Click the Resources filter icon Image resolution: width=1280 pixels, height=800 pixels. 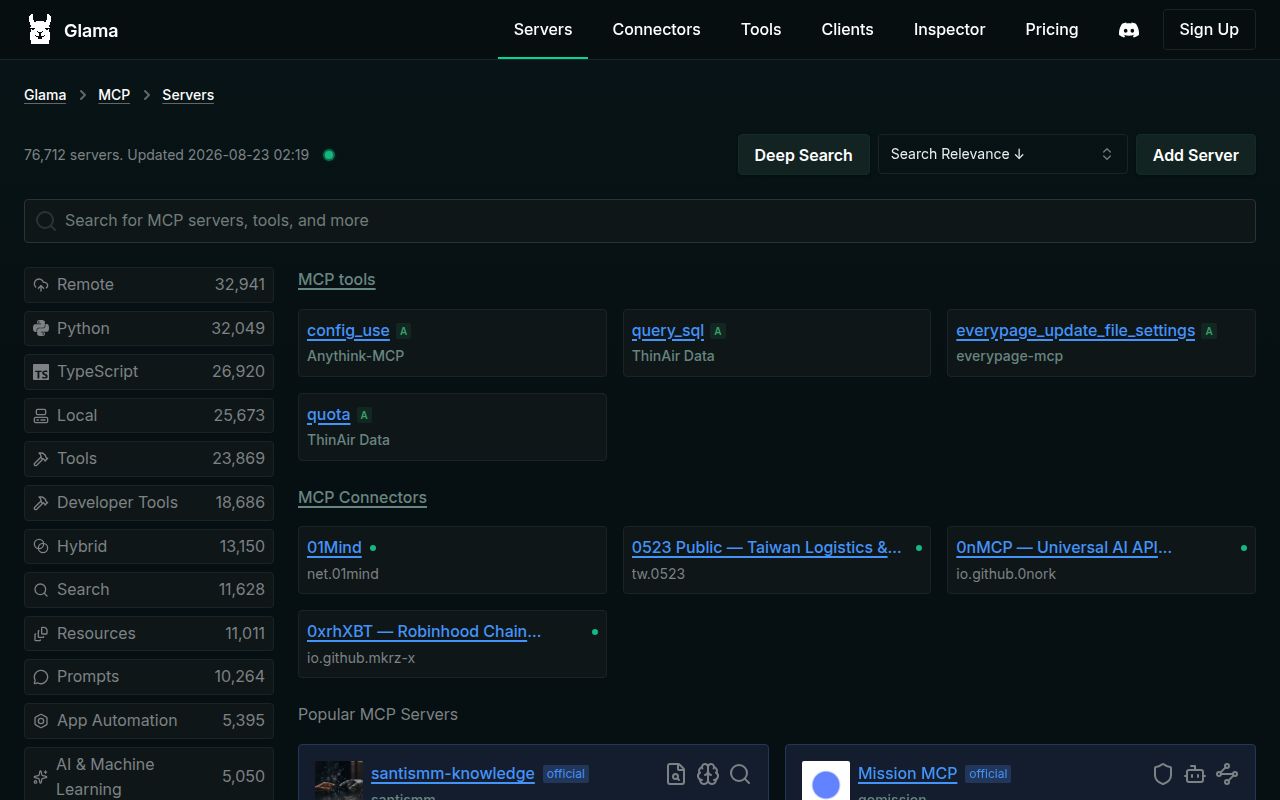point(41,634)
